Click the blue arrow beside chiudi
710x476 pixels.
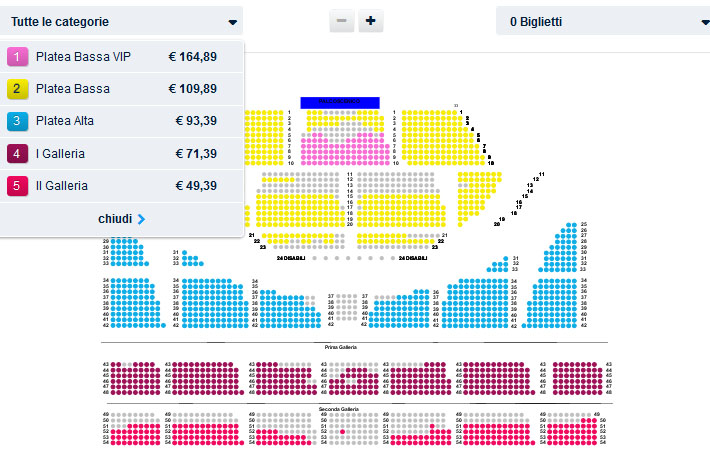(141, 219)
